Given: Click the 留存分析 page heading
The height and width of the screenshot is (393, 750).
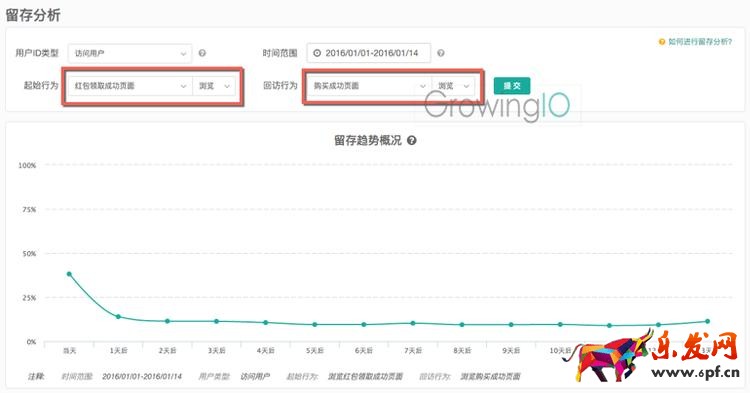Looking at the screenshot, I should [33, 15].
